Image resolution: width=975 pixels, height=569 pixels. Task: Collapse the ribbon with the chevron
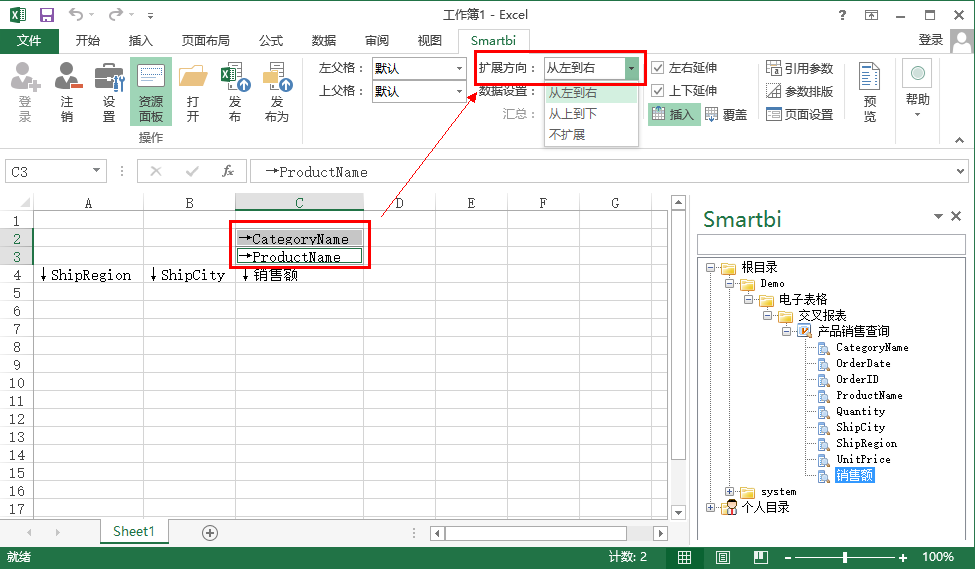tap(959, 141)
